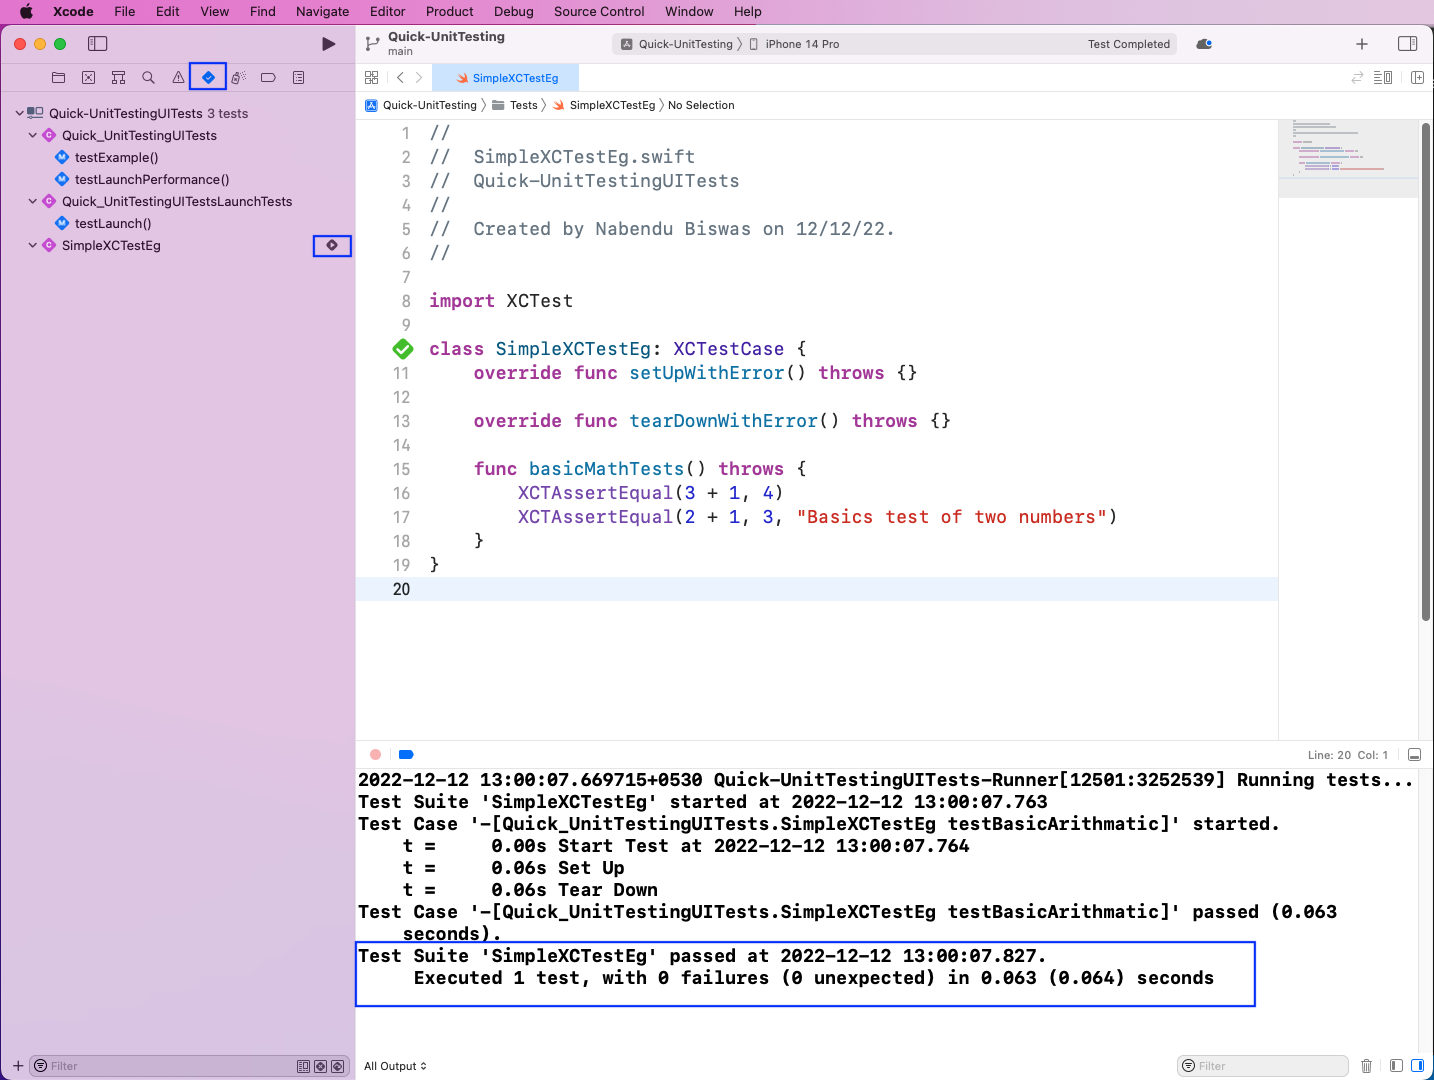The image size is (1434, 1080).
Task: Add an editor on the right
Action: pos(1417,77)
